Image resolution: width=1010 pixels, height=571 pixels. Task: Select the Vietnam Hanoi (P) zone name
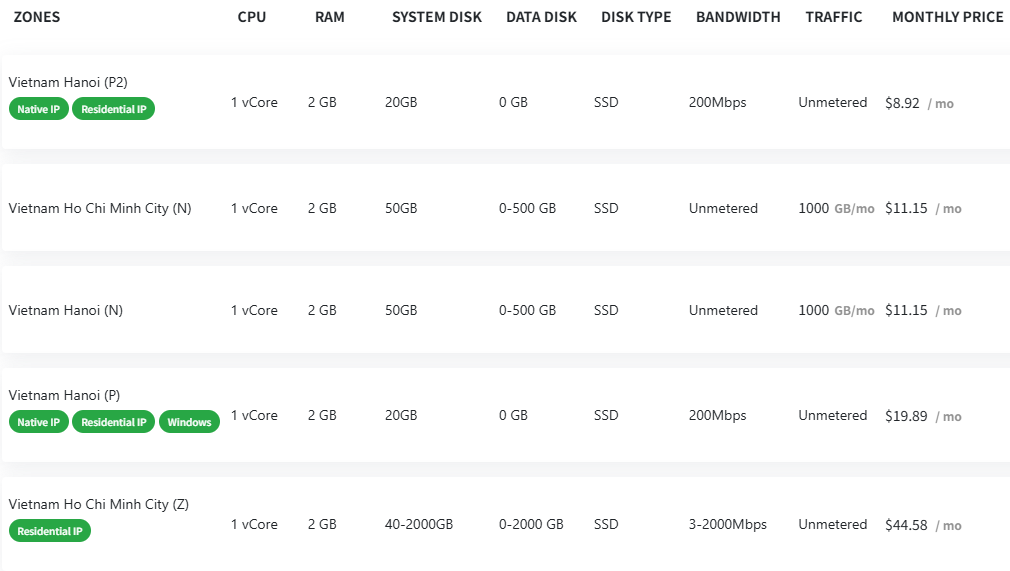pos(64,395)
